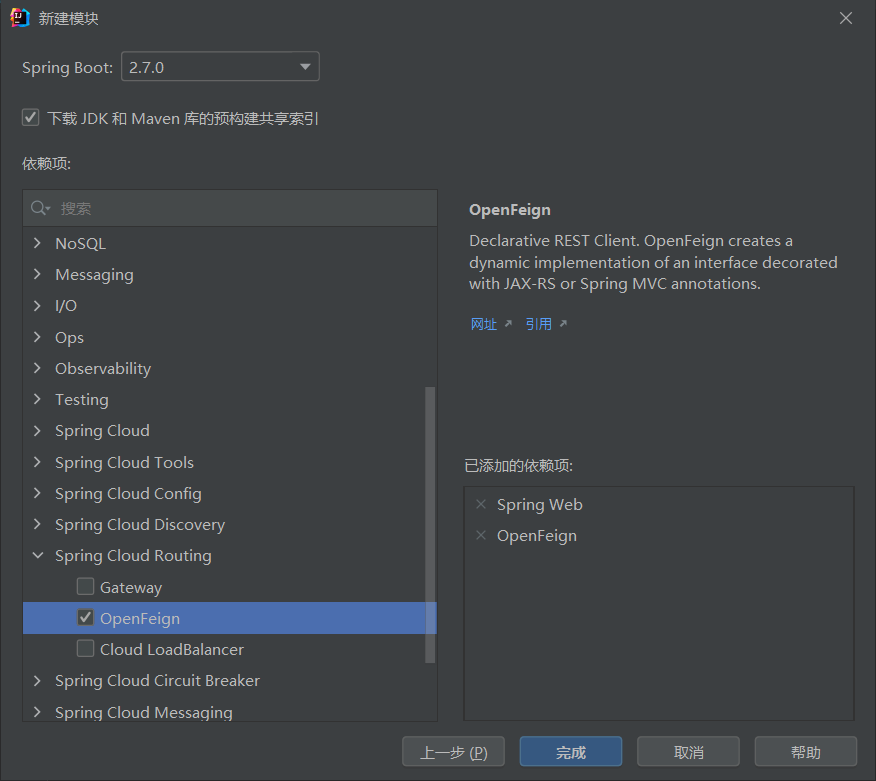Expand the Spring Cloud Tools category
876x781 pixels.
click(x=37, y=462)
